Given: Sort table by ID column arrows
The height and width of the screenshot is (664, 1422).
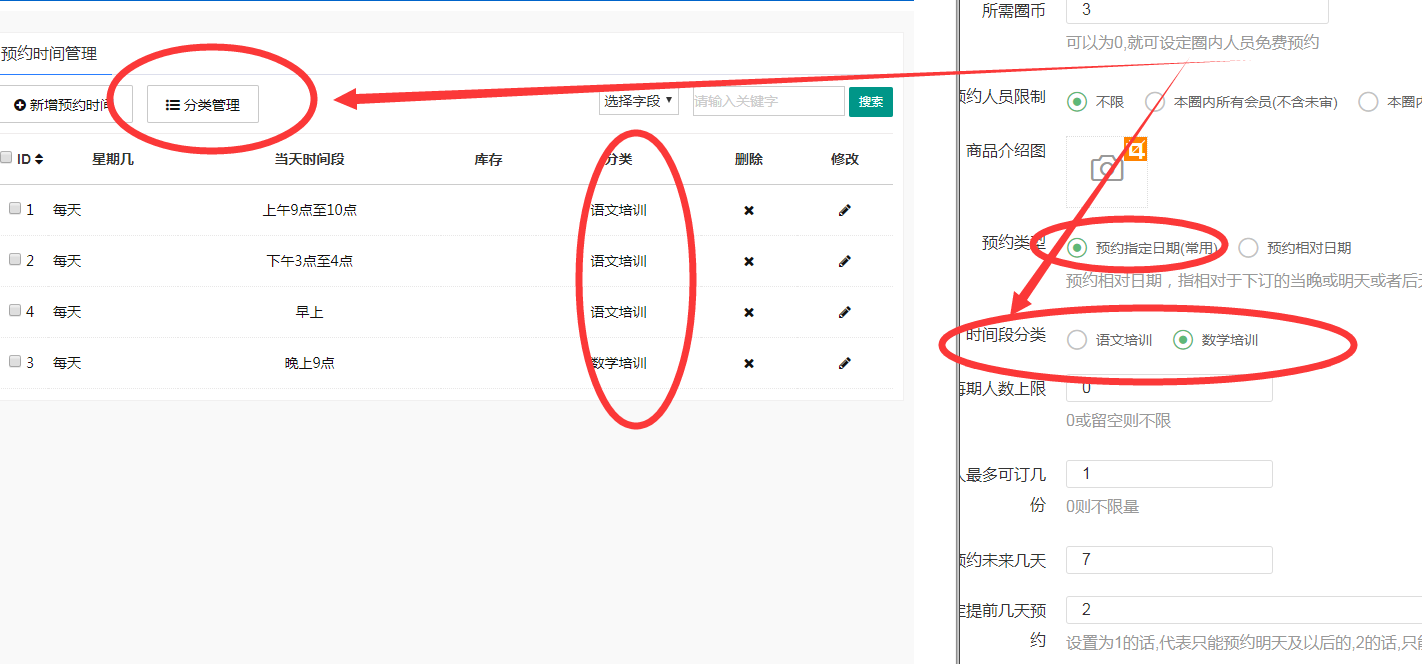Looking at the screenshot, I should point(39,159).
